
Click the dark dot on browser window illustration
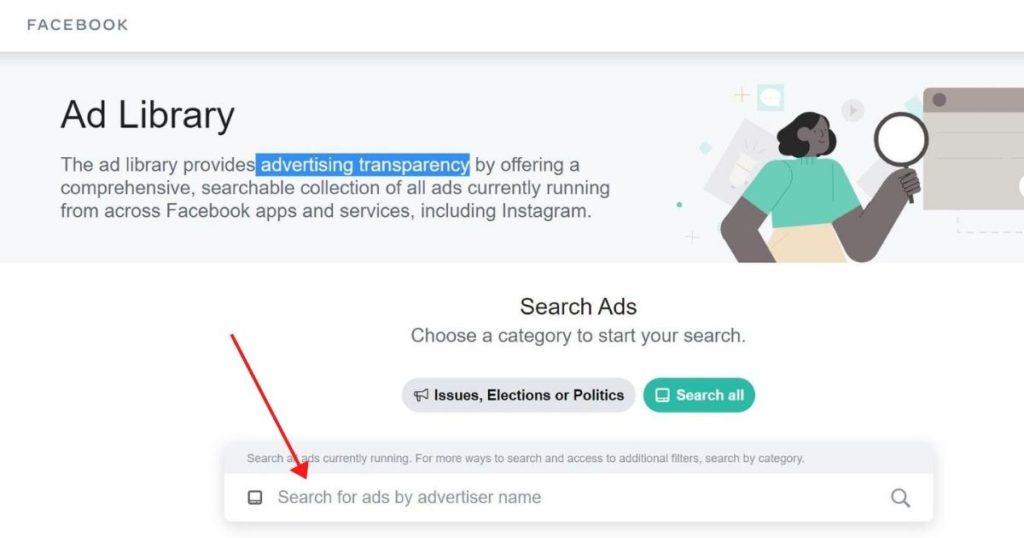[939, 100]
